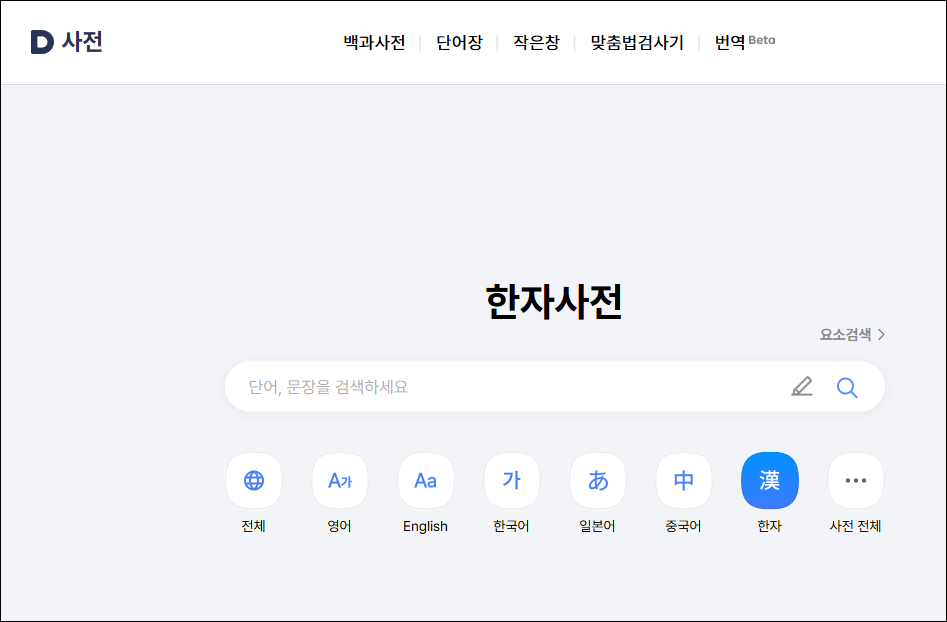Select the 전체 globe dictionary icon
The height and width of the screenshot is (622, 947).
254,481
